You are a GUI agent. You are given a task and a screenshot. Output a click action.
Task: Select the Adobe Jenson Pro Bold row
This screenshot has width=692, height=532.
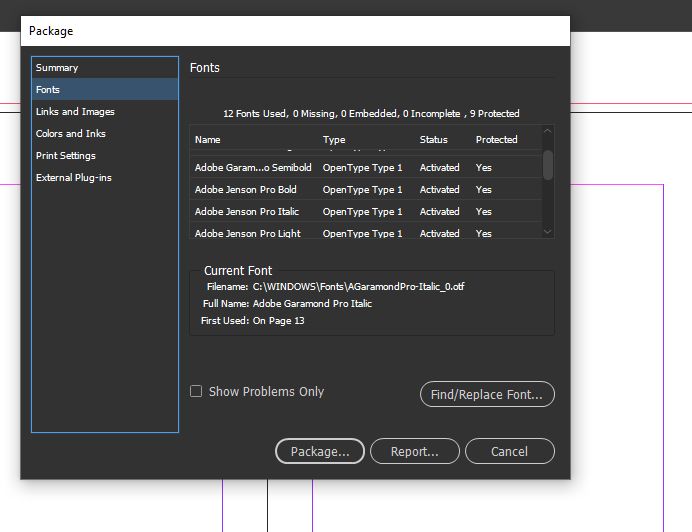(366, 189)
